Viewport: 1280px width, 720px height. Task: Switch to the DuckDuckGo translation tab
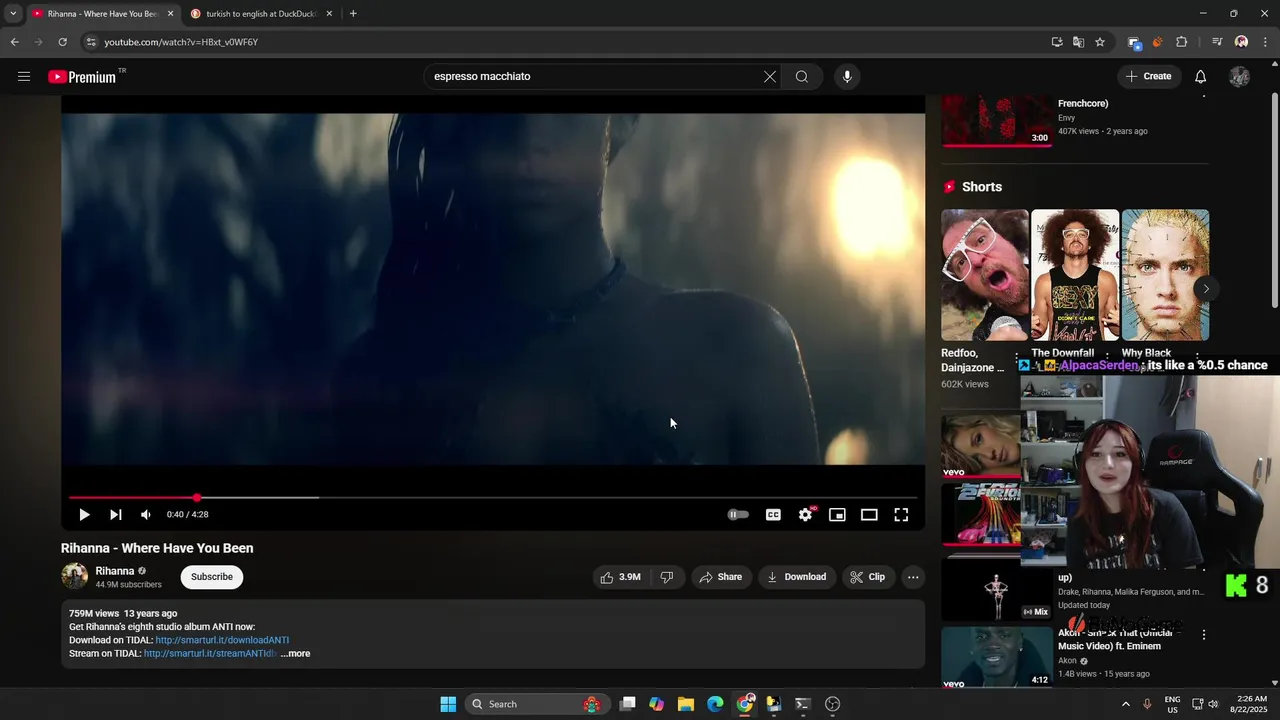261,14
